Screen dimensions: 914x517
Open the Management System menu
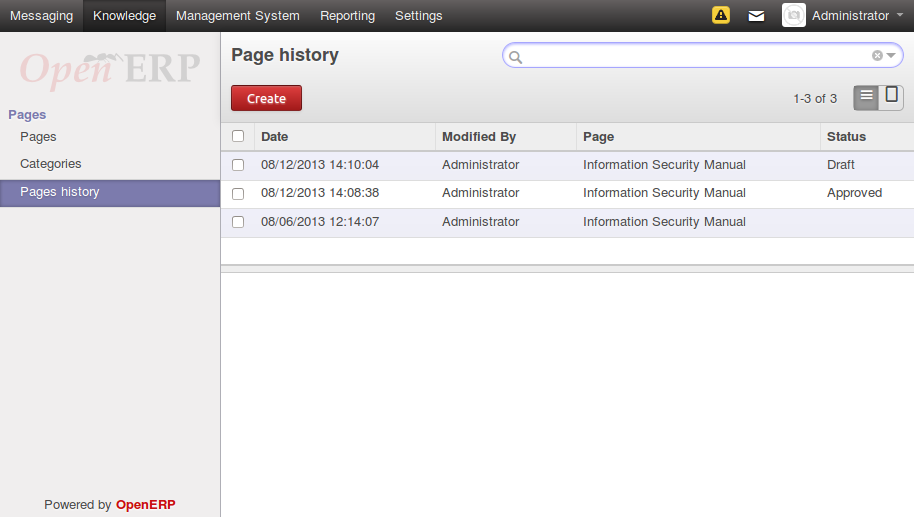click(x=237, y=16)
